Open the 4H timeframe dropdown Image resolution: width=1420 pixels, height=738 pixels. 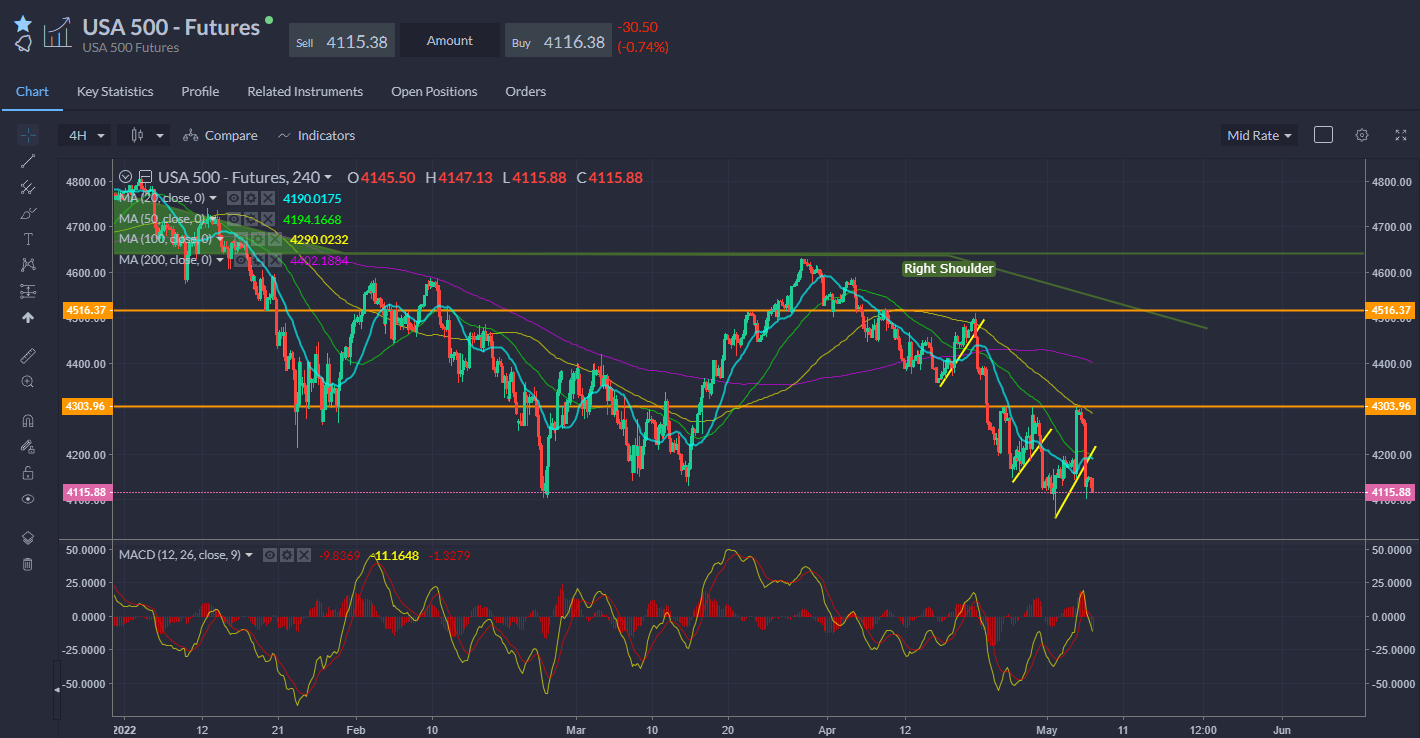[x=86, y=135]
